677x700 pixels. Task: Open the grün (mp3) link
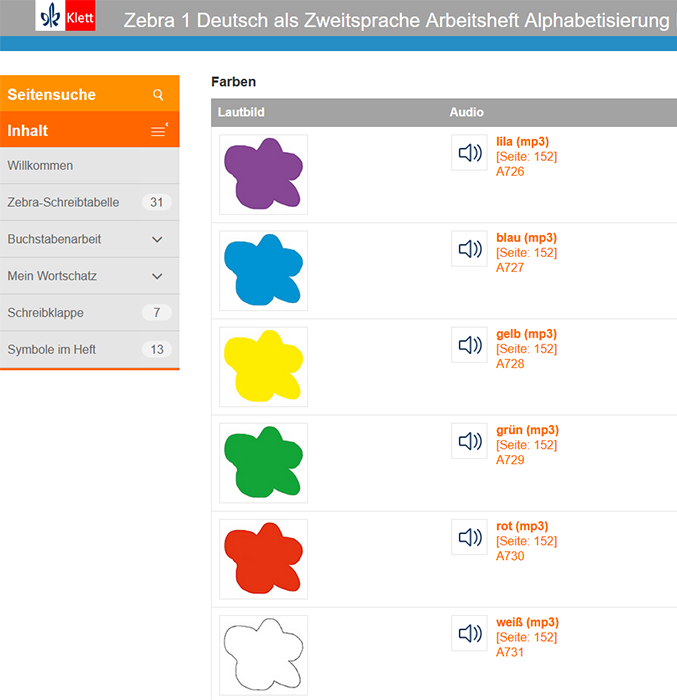[527, 430]
